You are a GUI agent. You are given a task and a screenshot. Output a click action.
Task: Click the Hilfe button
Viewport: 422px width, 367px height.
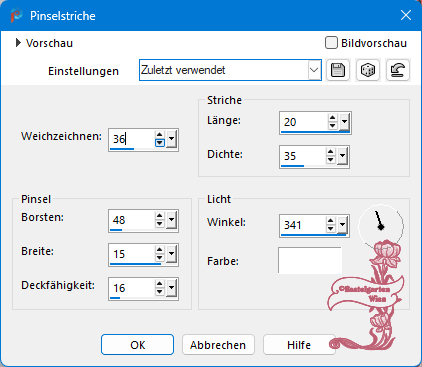pos(299,345)
